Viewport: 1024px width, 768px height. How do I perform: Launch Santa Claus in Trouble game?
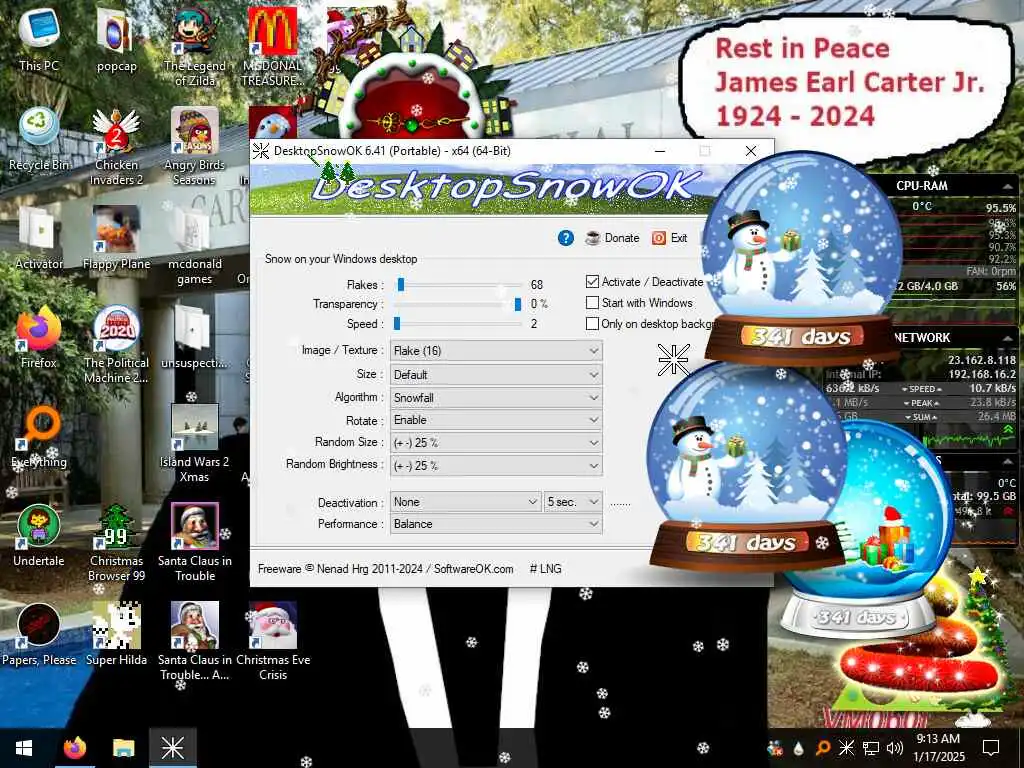point(195,543)
